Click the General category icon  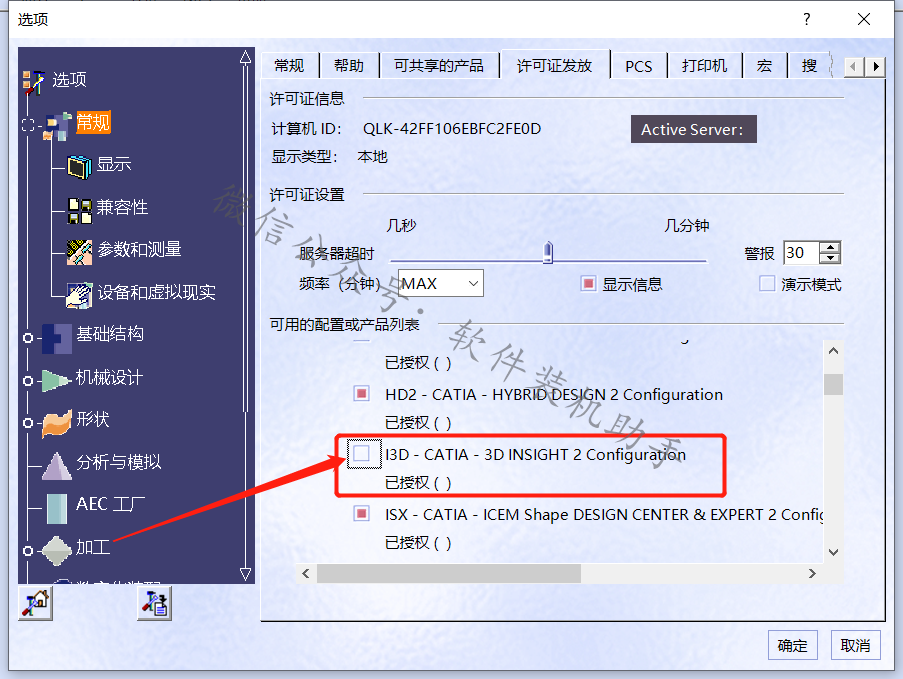coord(58,126)
